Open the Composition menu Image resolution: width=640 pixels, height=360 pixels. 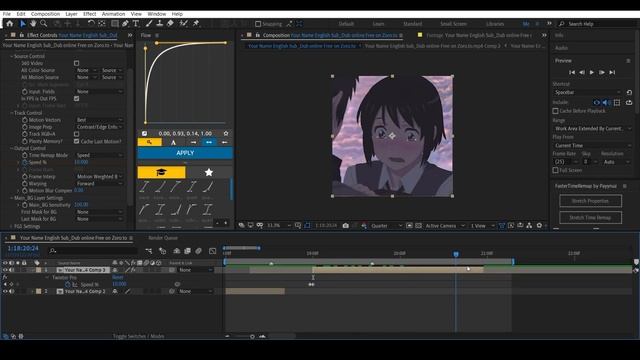tap(45, 14)
